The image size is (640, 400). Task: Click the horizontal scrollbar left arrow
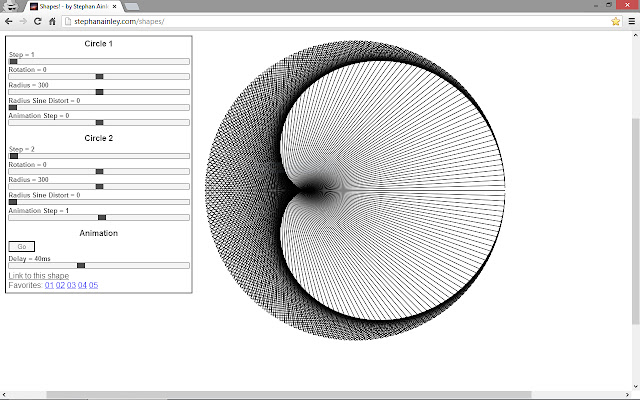(4, 395)
